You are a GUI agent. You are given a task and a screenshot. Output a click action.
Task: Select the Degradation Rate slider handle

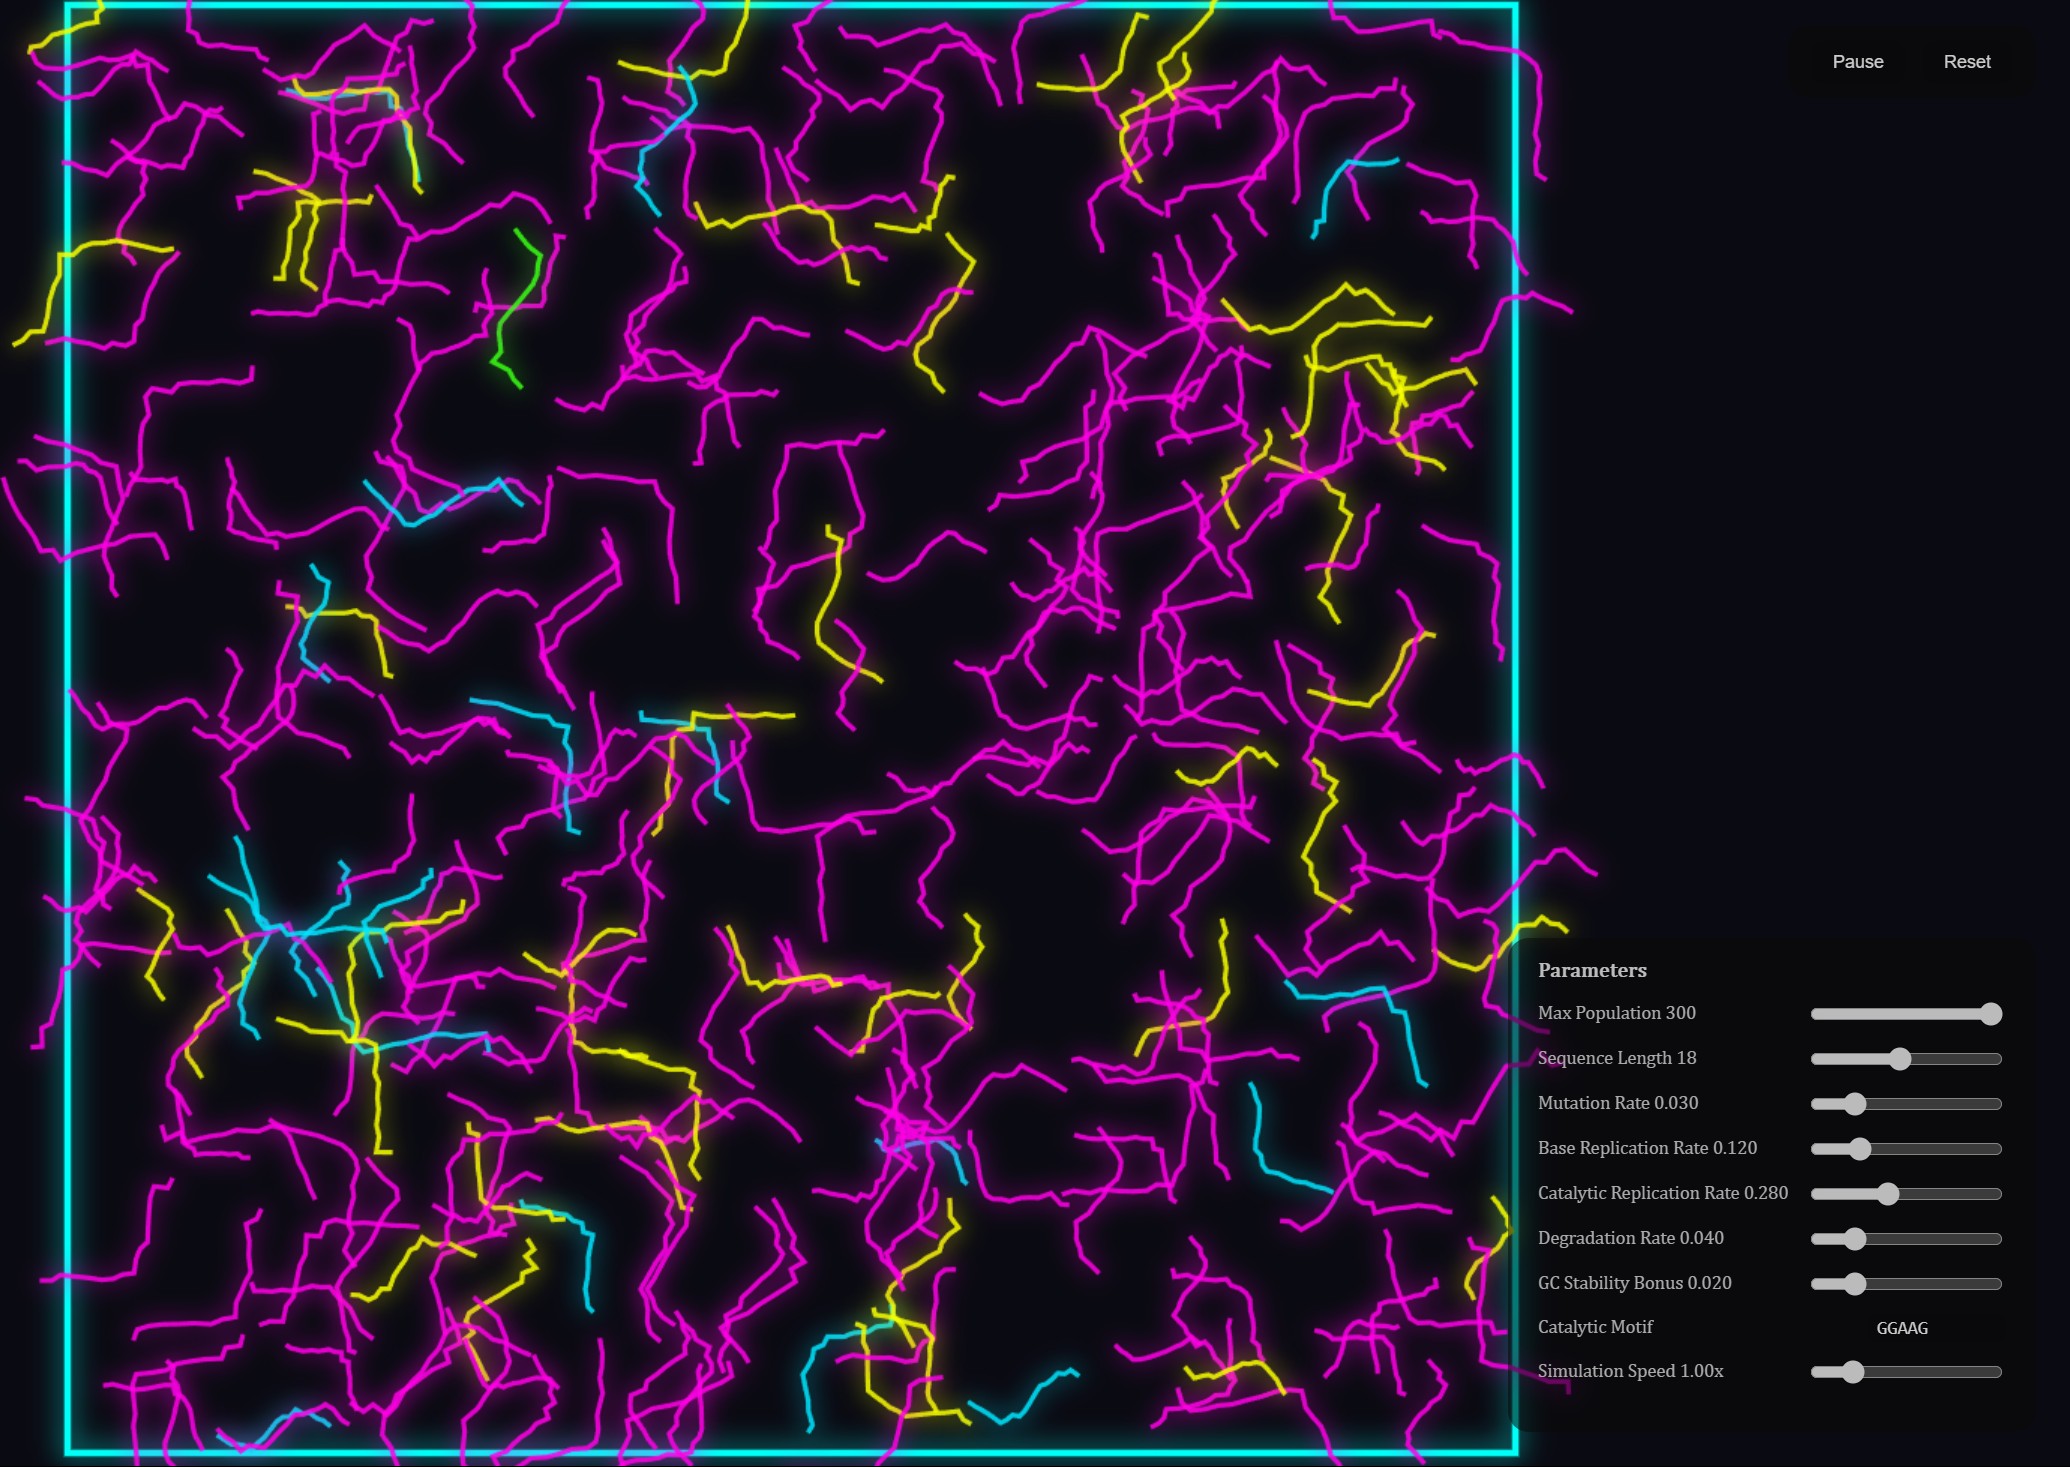pos(1855,1239)
